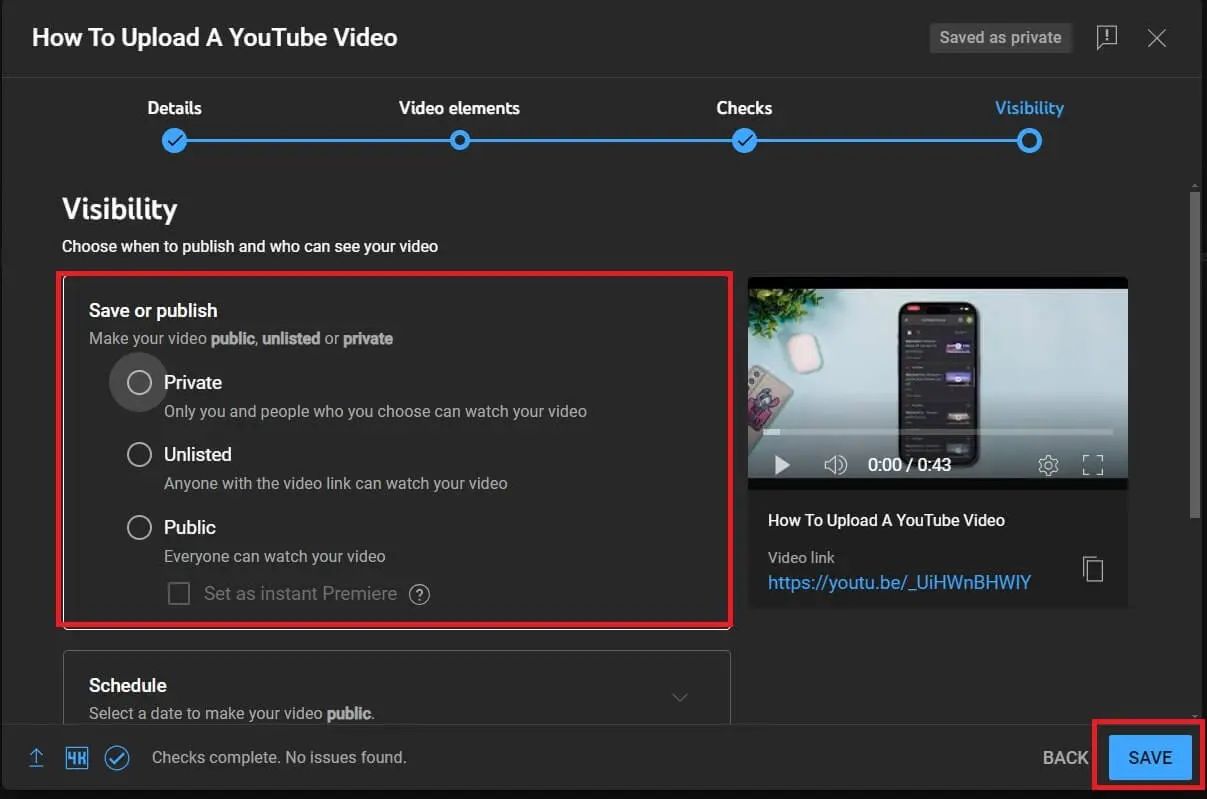Image resolution: width=1207 pixels, height=799 pixels.
Task: Select the Public radio button
Action: 139,527
